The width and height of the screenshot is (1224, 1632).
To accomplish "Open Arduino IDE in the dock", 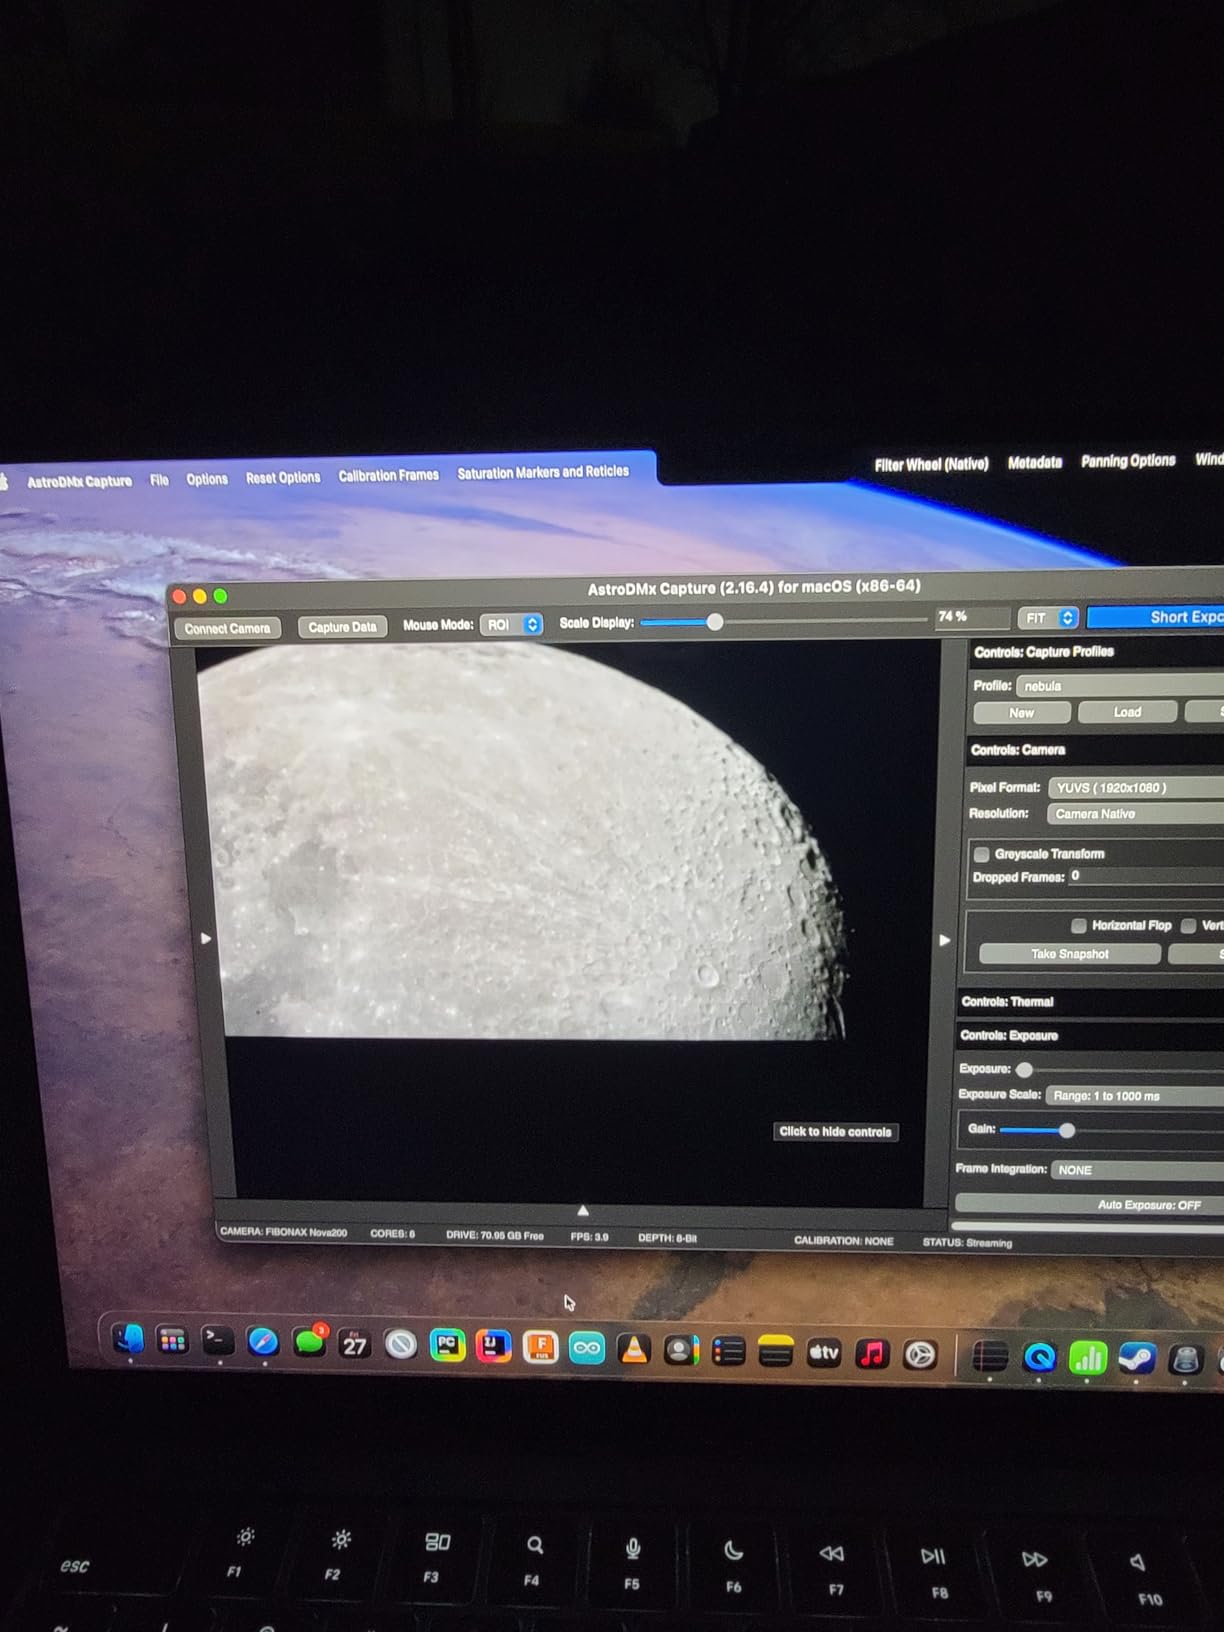I will click(x=587, y=1348).
